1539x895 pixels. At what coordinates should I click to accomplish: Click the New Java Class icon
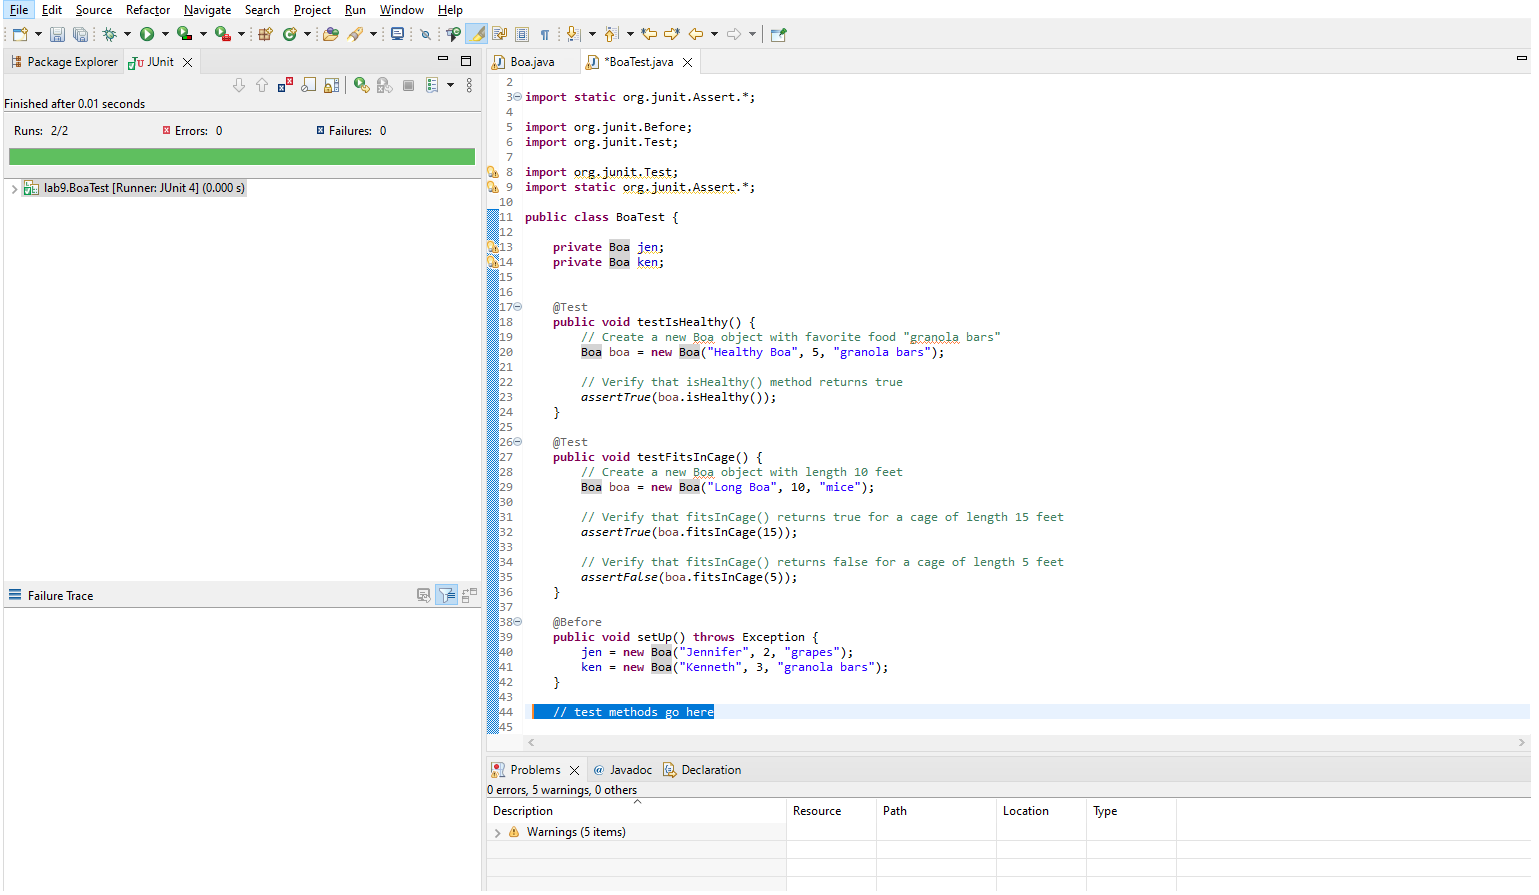[289, 34]
